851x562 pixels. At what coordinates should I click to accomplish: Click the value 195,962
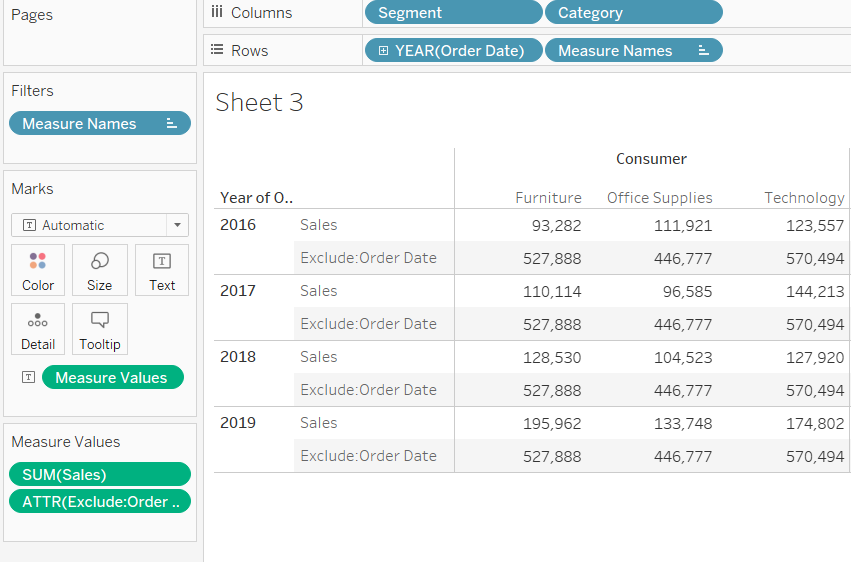(x=552, y=424)
